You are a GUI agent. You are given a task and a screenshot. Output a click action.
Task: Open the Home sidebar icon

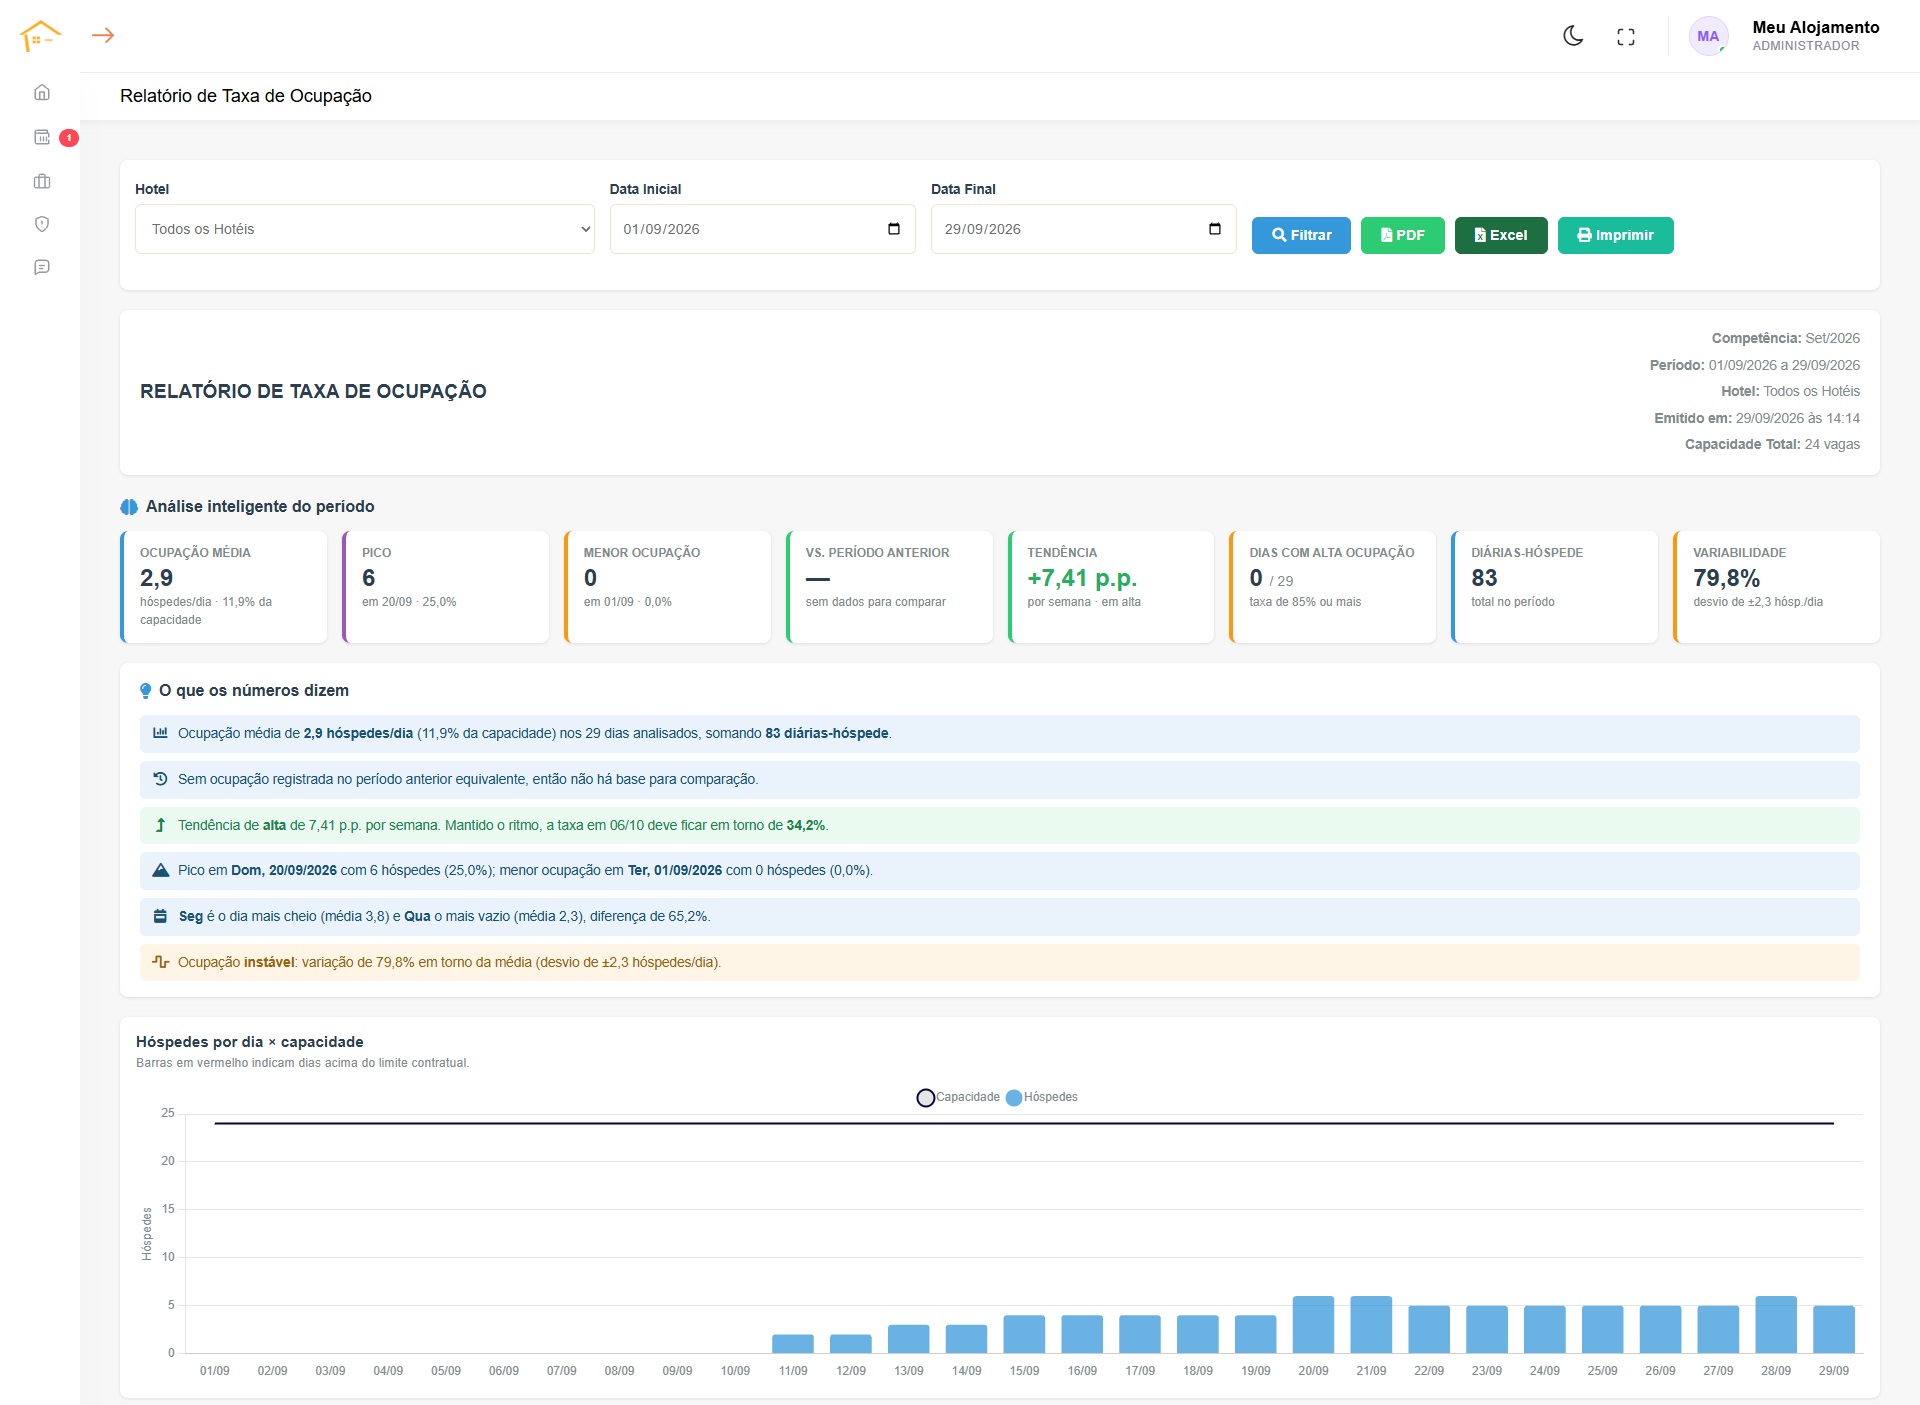pos(42,92)
